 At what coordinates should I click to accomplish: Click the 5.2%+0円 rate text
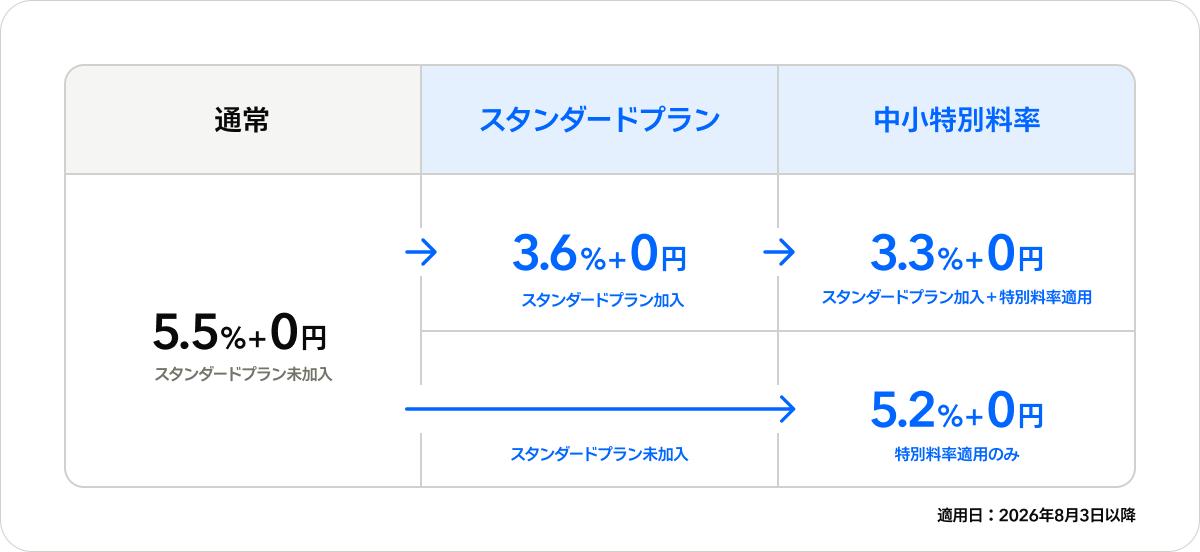pyautogui.click(x=957, y=410)
